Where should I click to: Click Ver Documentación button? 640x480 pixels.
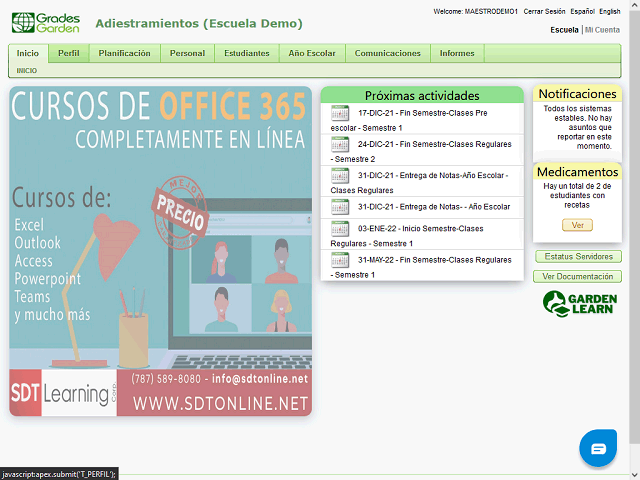tap(578, 277)
